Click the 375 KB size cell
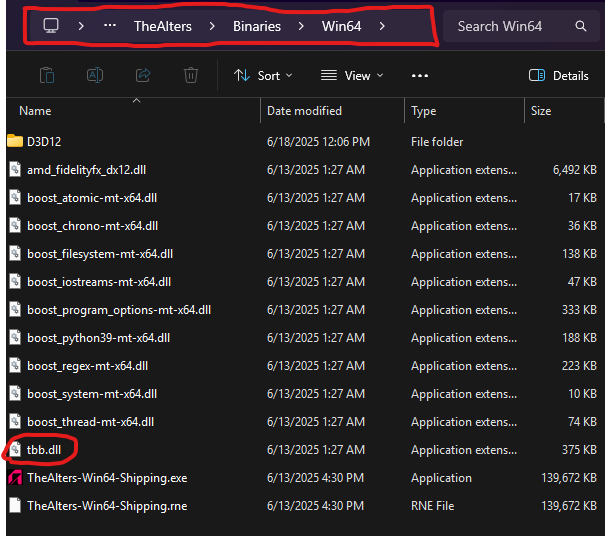 (579, 450)
